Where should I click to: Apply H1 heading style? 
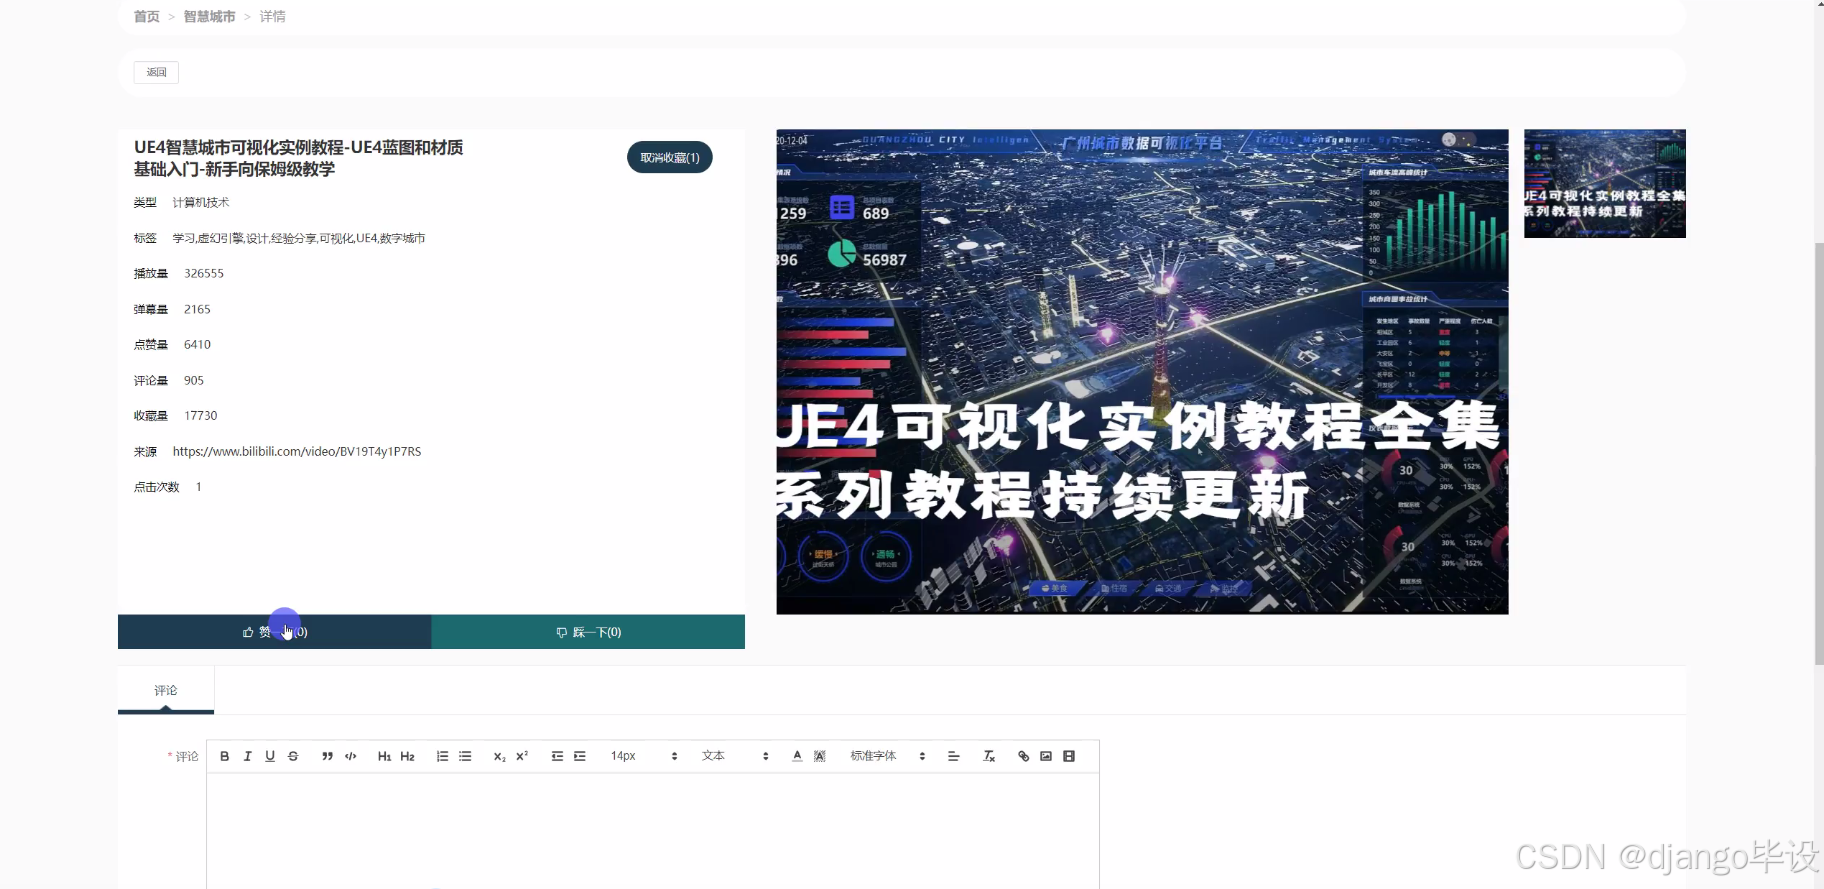click(384, 756)
